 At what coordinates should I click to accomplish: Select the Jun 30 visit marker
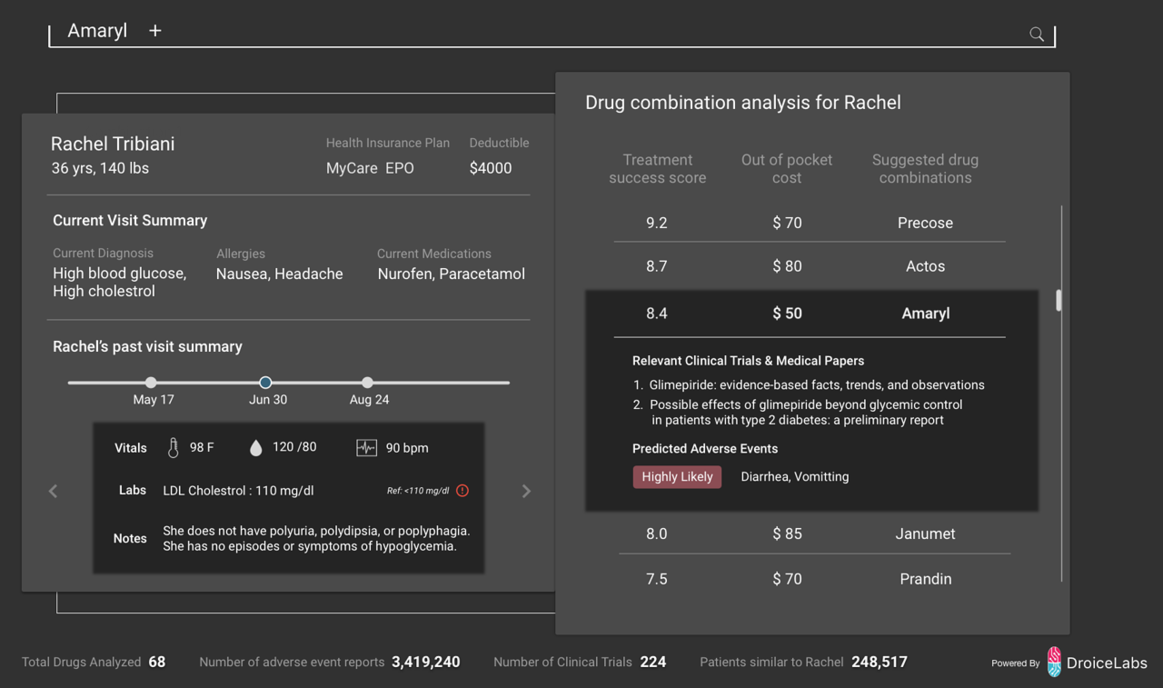pyautogui.click(x=266, y=383)
